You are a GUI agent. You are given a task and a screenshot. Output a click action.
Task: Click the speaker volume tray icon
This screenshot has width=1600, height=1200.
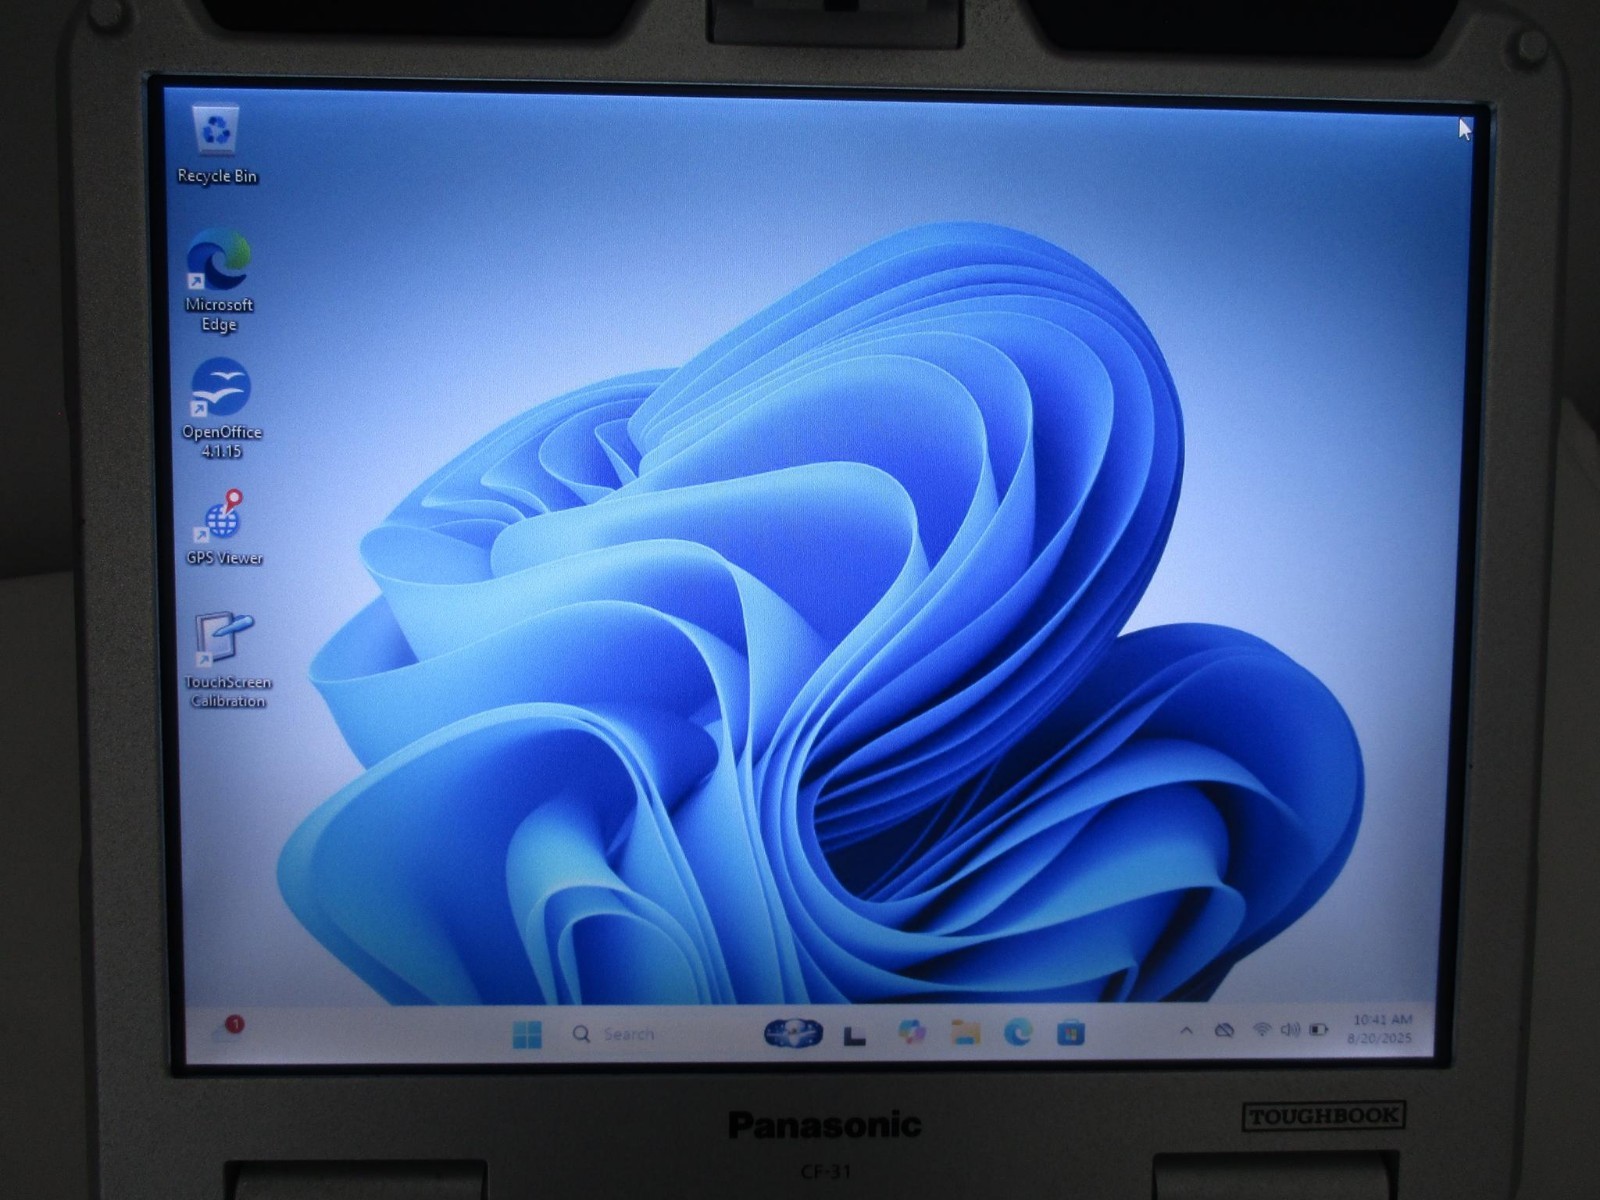[1290, 1029]
